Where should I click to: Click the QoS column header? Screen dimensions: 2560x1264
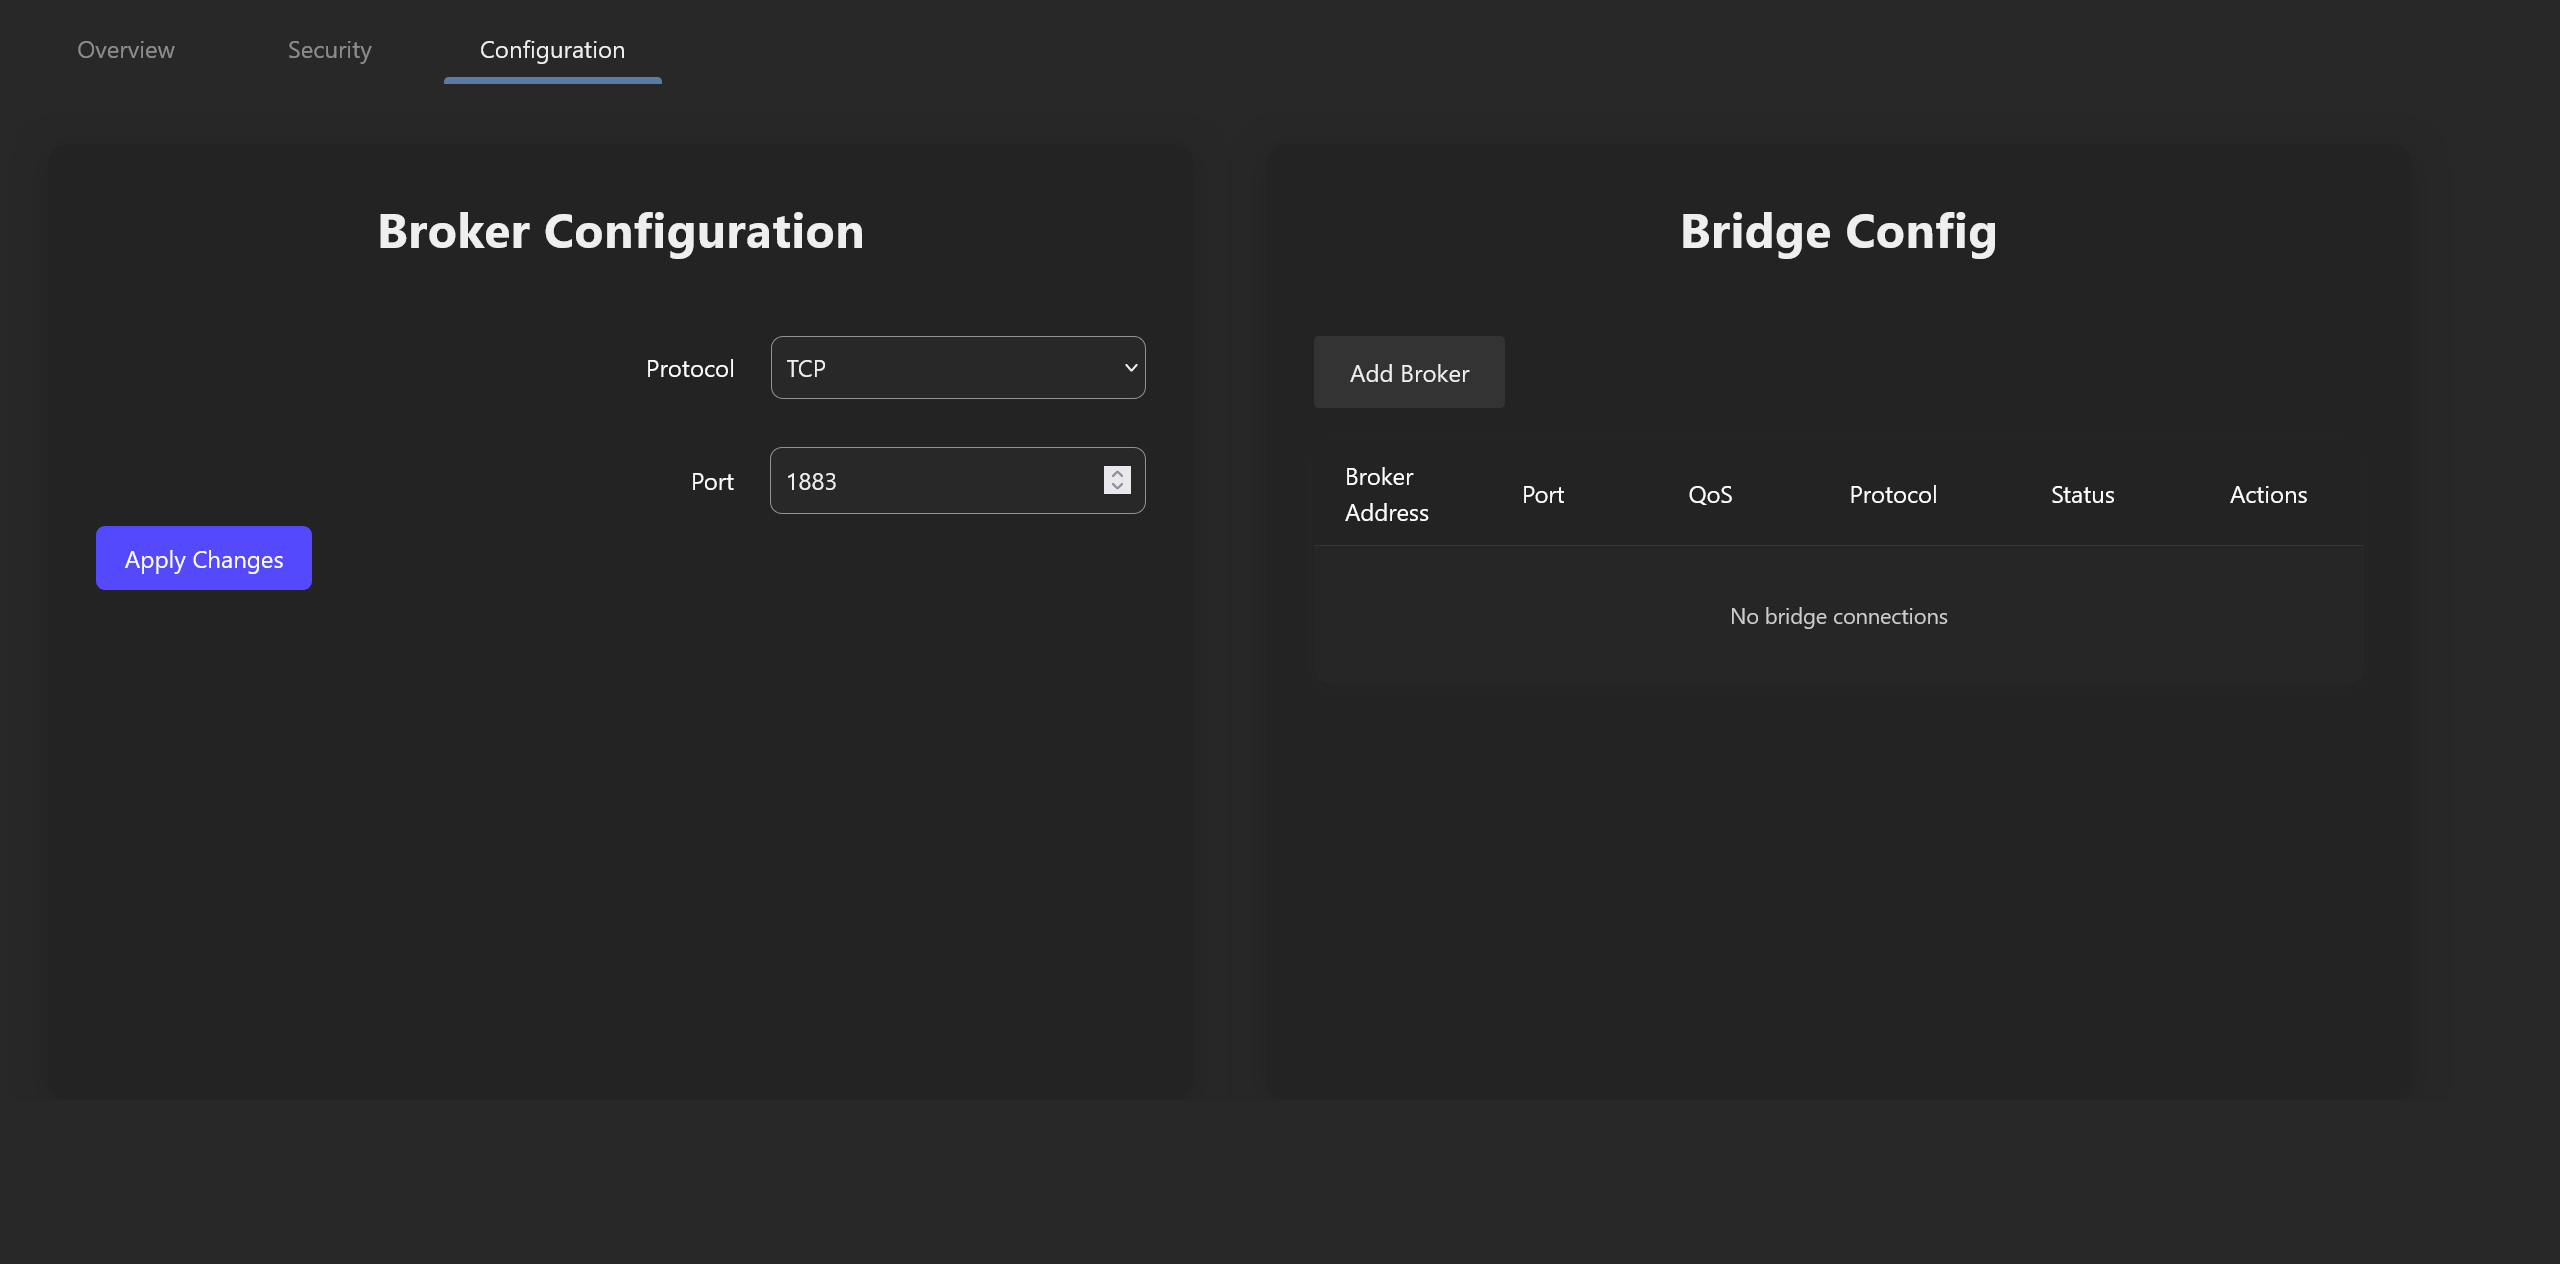coord(1709,495)
